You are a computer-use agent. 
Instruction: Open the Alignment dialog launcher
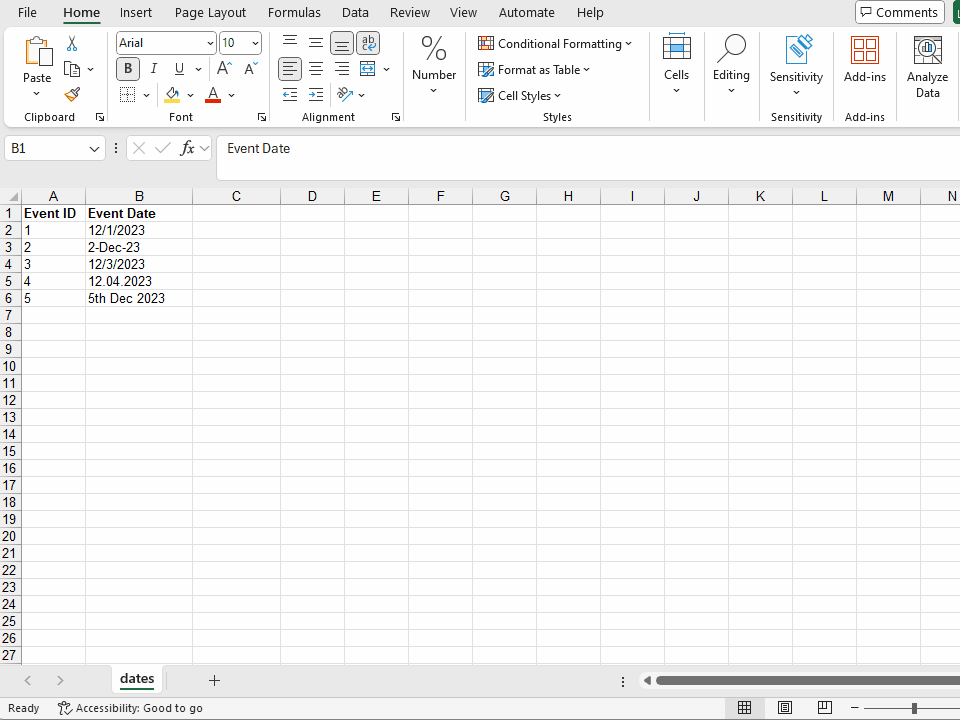[396, 117]
